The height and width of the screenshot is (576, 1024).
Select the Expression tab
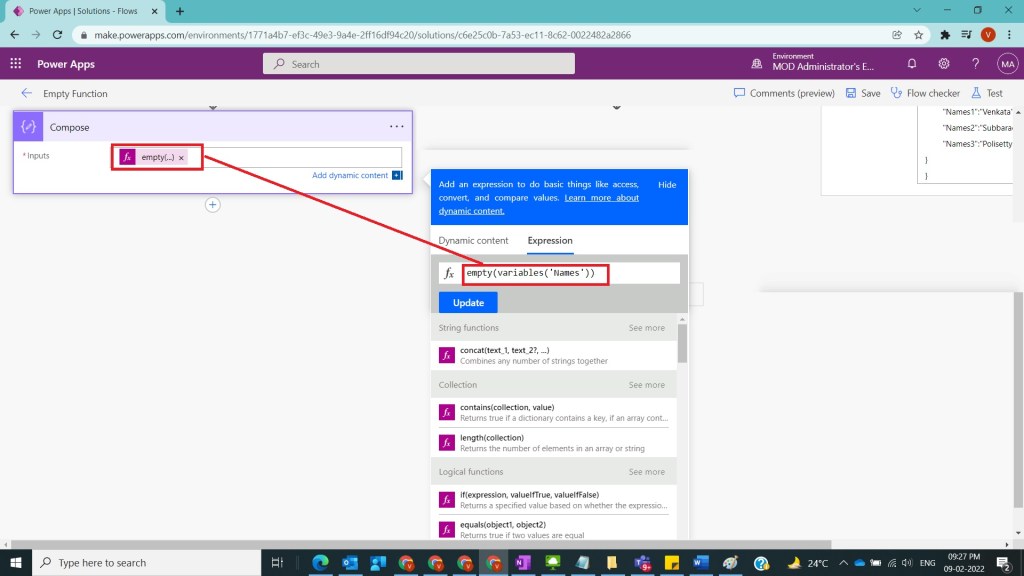550,241
